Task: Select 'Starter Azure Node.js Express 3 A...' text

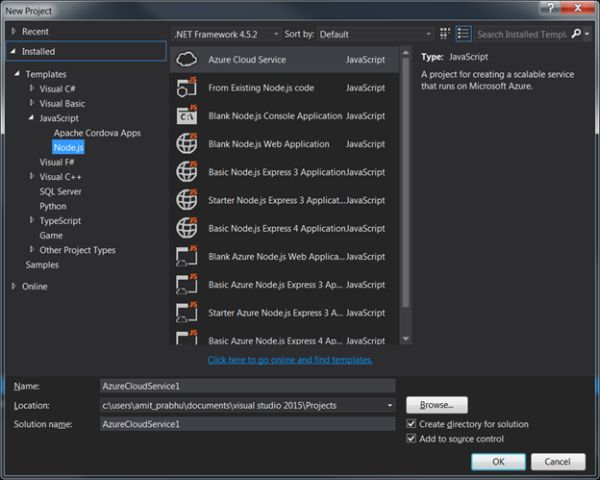Action: [276, 313]
